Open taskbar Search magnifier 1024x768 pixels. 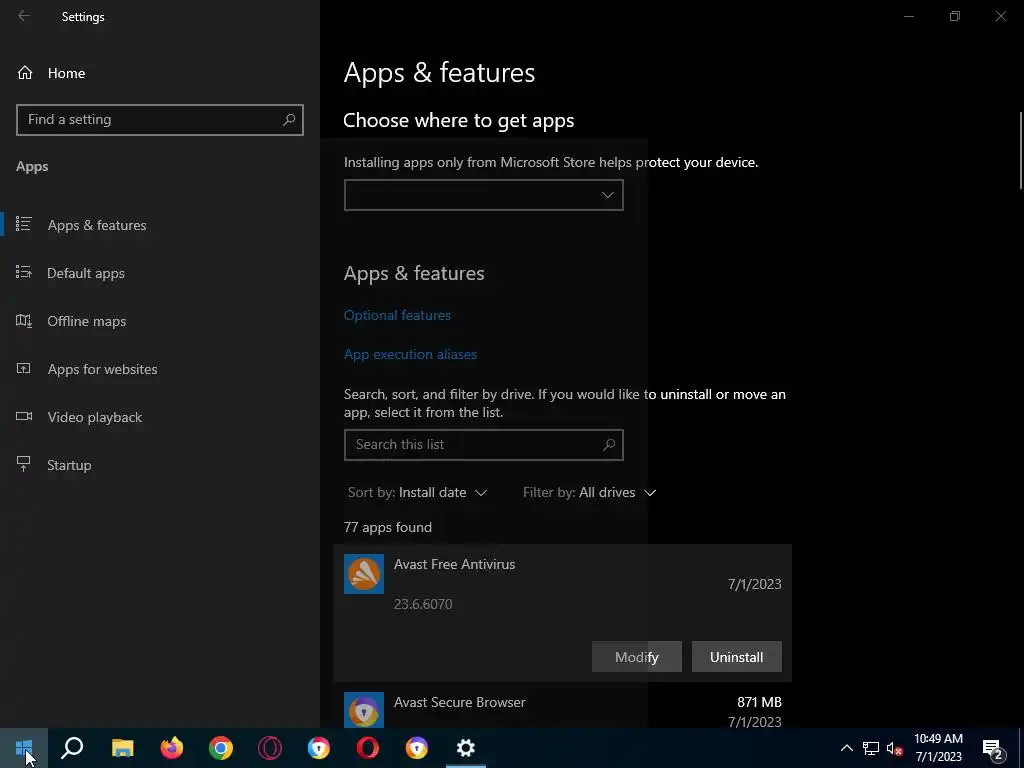tap(72, 748)
